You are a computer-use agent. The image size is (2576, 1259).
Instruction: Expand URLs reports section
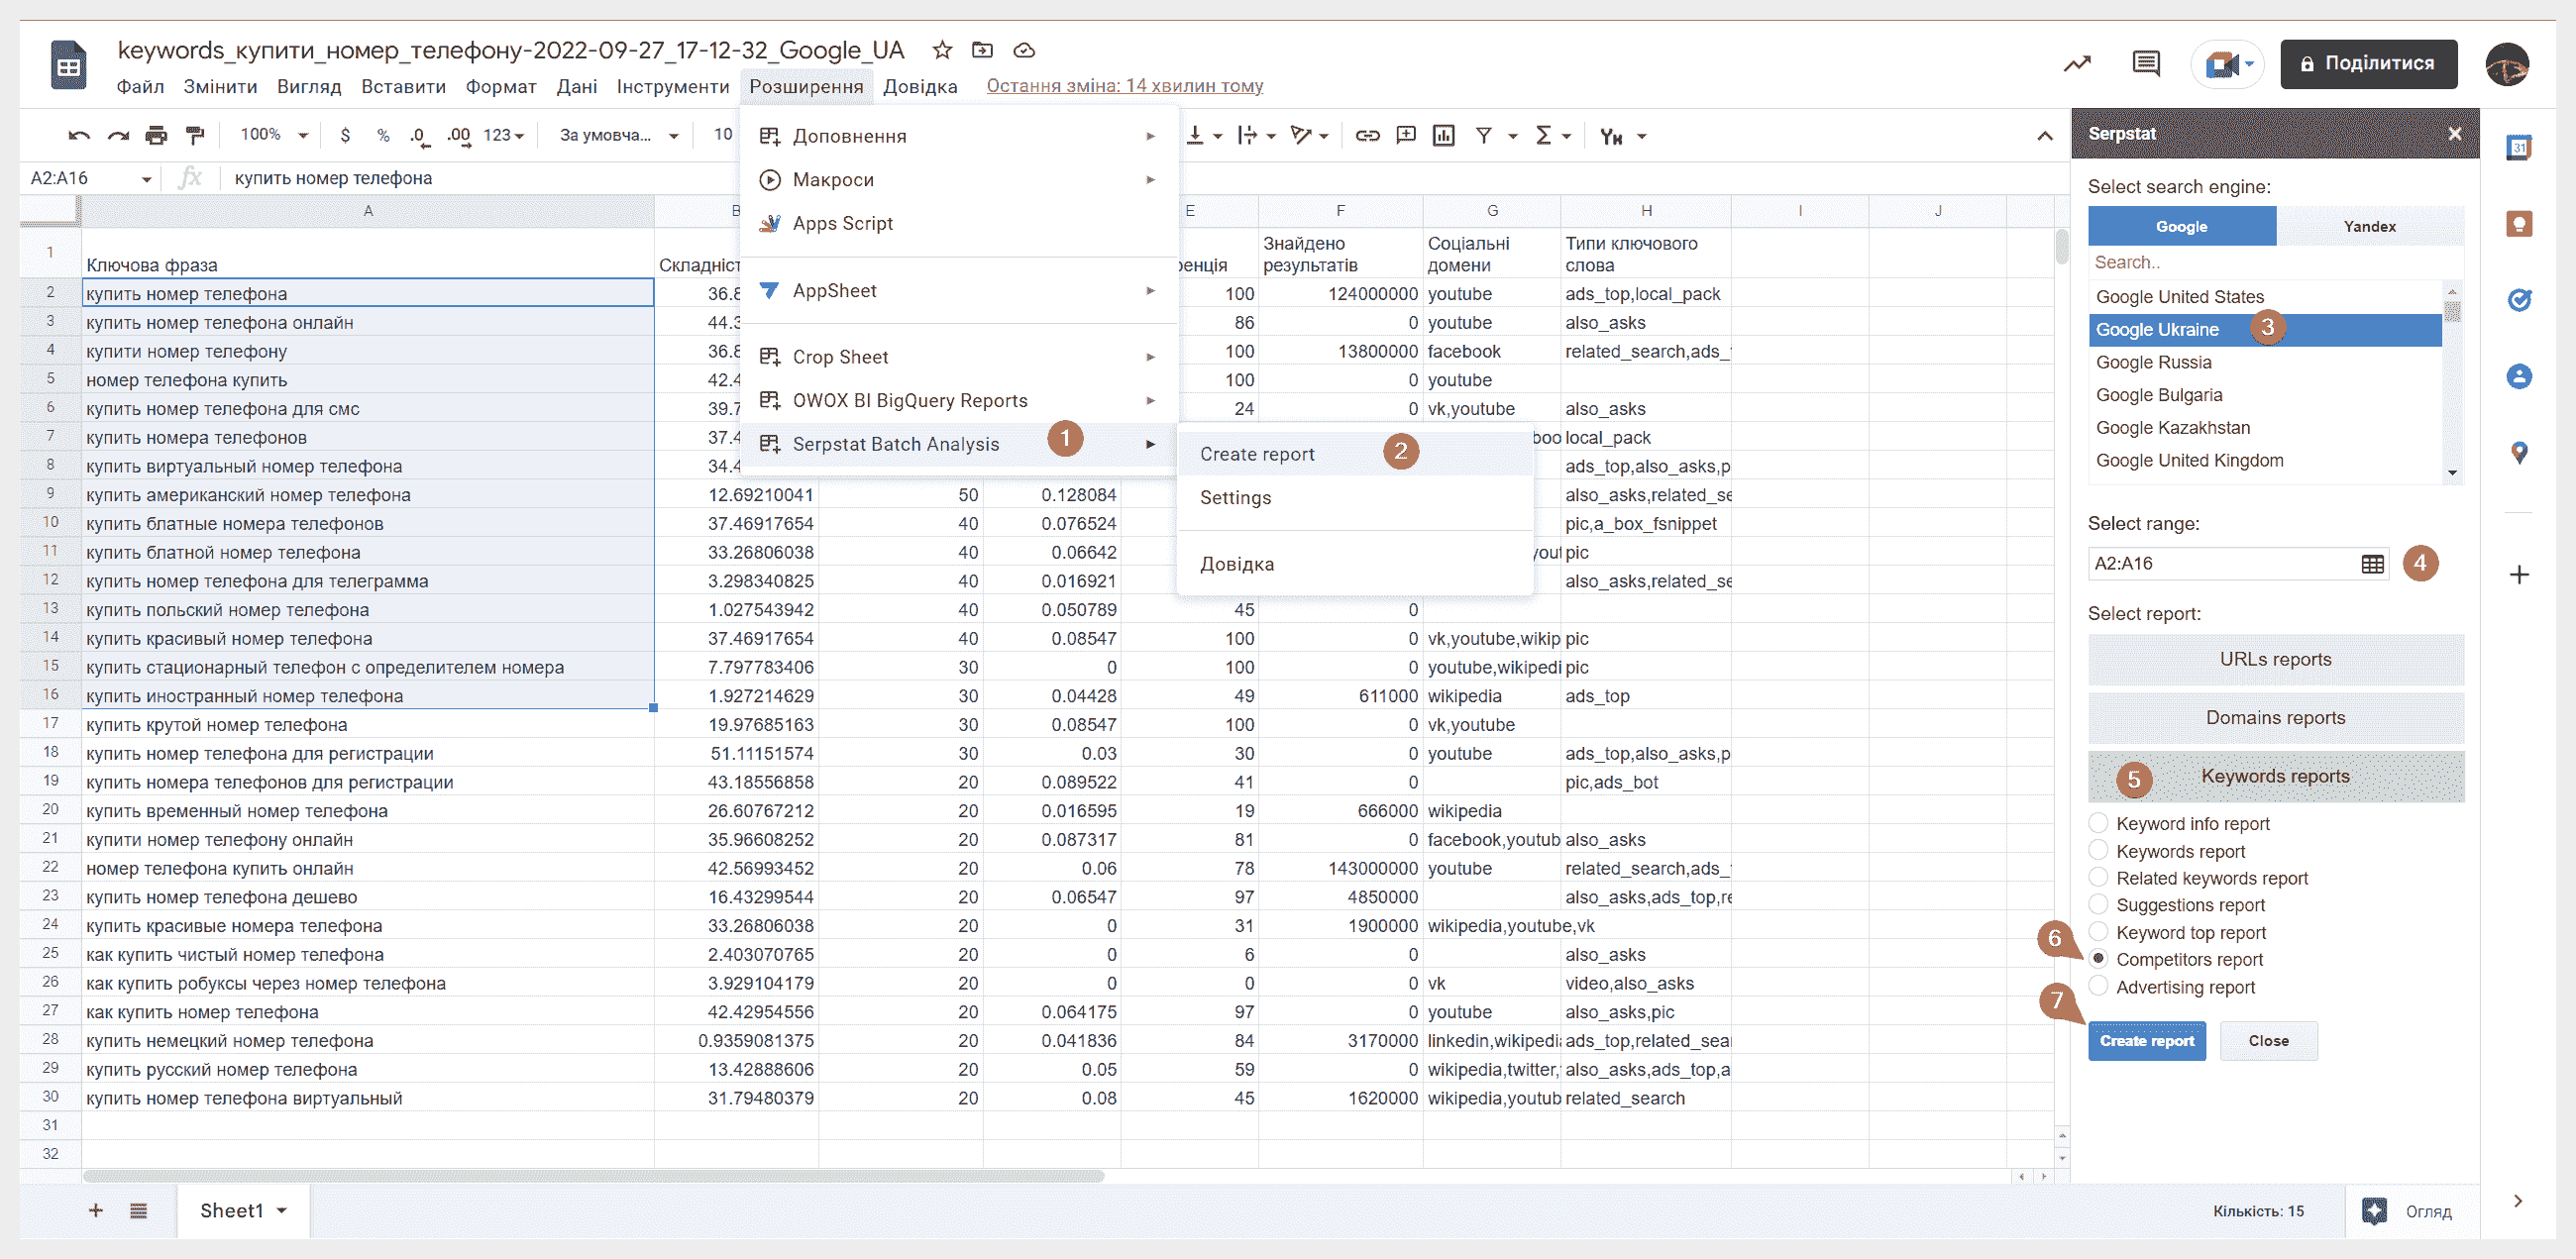pos(2275,659)
